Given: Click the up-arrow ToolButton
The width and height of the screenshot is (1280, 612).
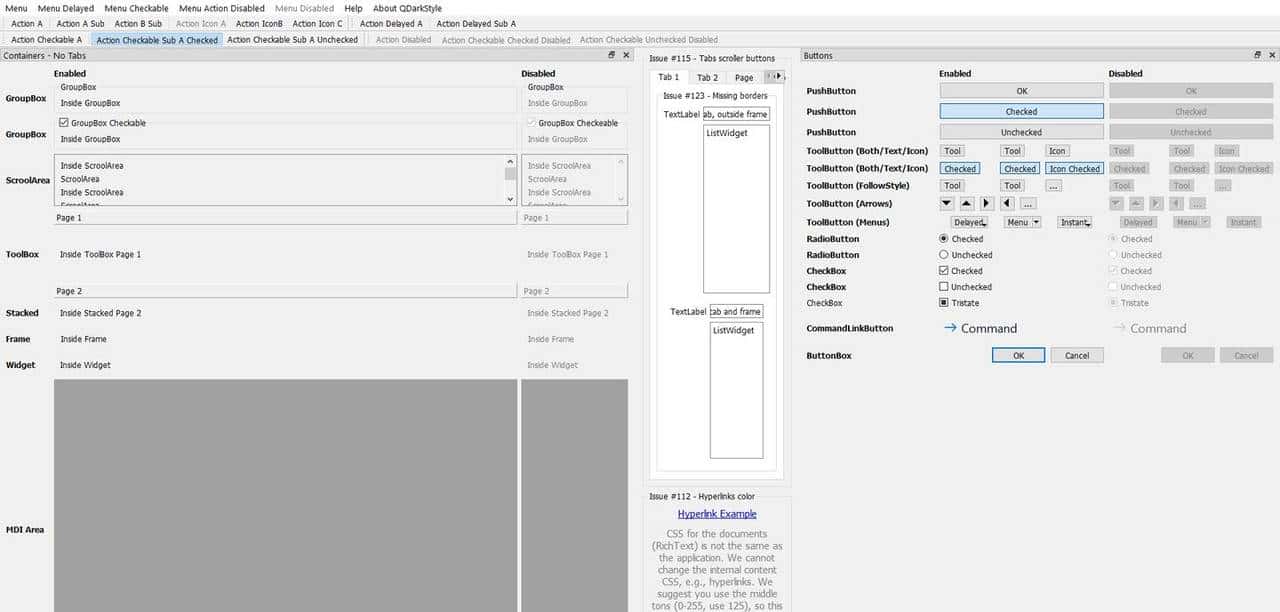Looking at the screenshot, I should pyautogui.click(x=965, y=203).
